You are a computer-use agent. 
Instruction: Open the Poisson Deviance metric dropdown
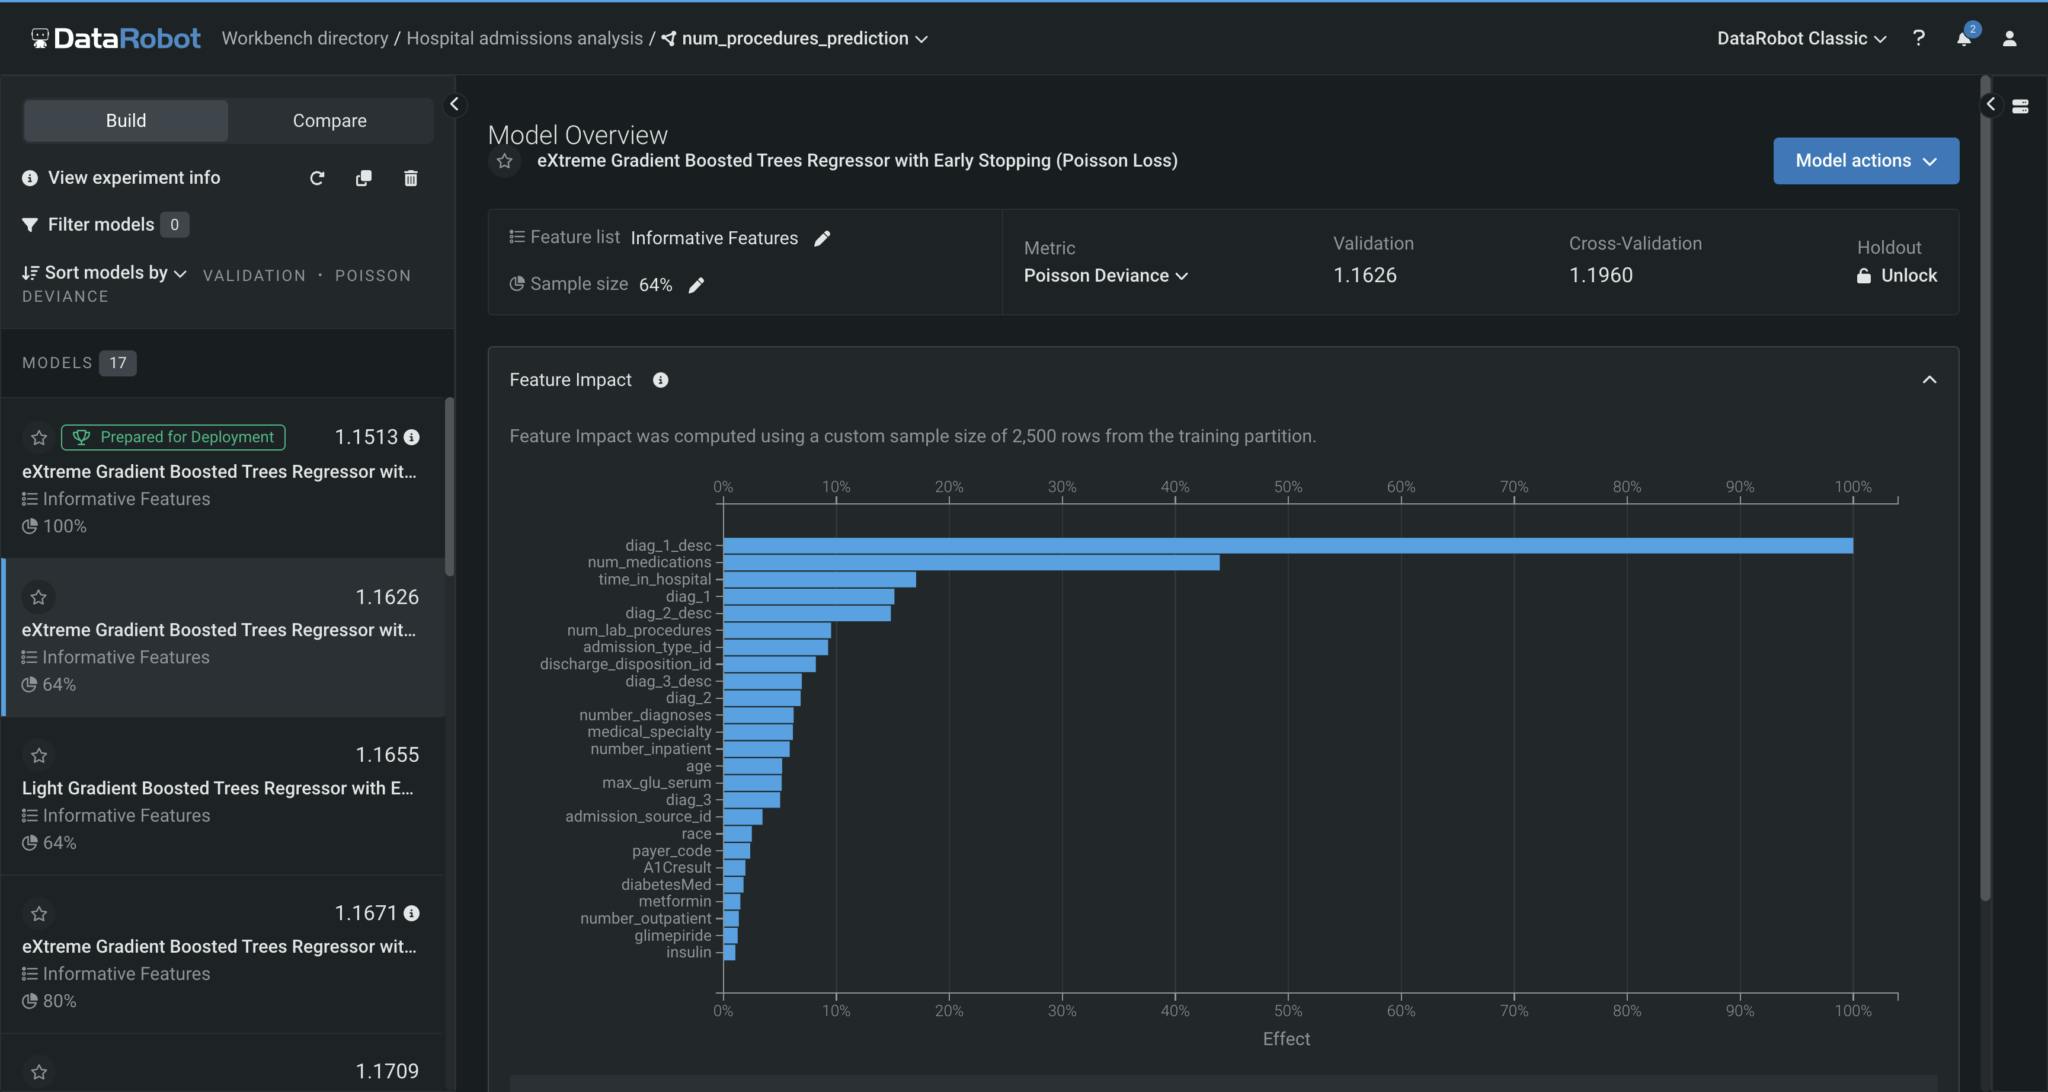coord(1105,276)
